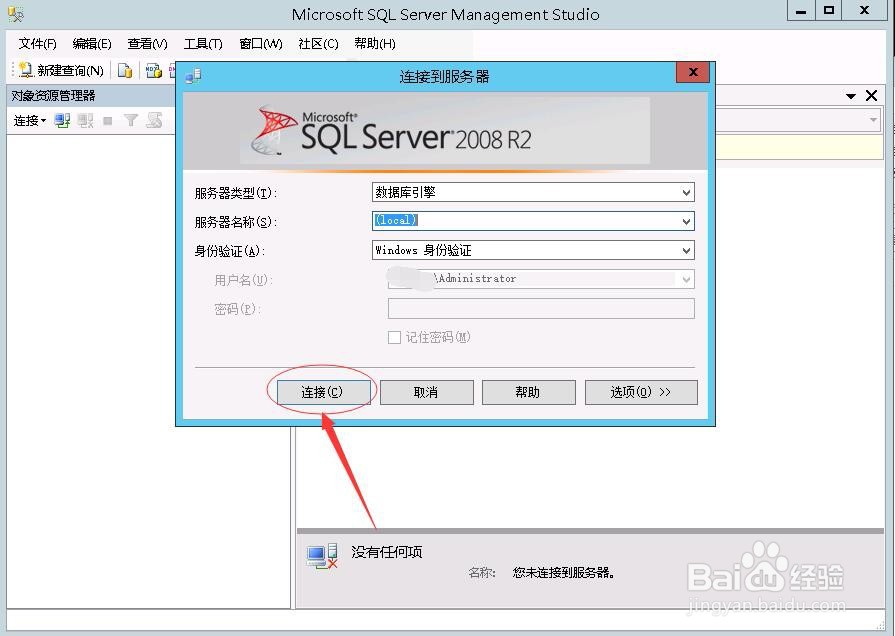This screenshot has width=895, height=636.
Task: Open the 帮助(H) menu
Action: (x=374, y=43)
